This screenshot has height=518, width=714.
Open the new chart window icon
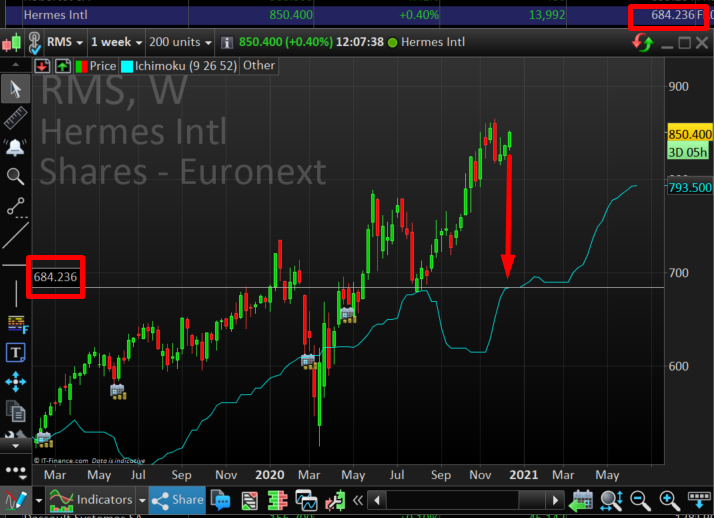click(x=306, y=501)
